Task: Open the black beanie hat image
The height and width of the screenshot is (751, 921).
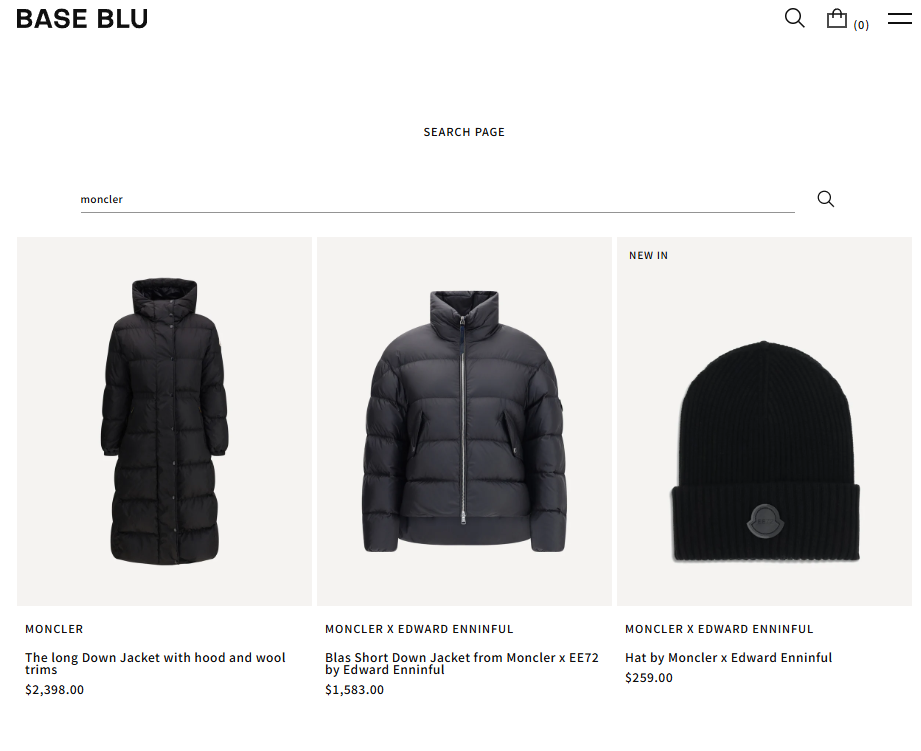Action: click(x=764, y=421)
